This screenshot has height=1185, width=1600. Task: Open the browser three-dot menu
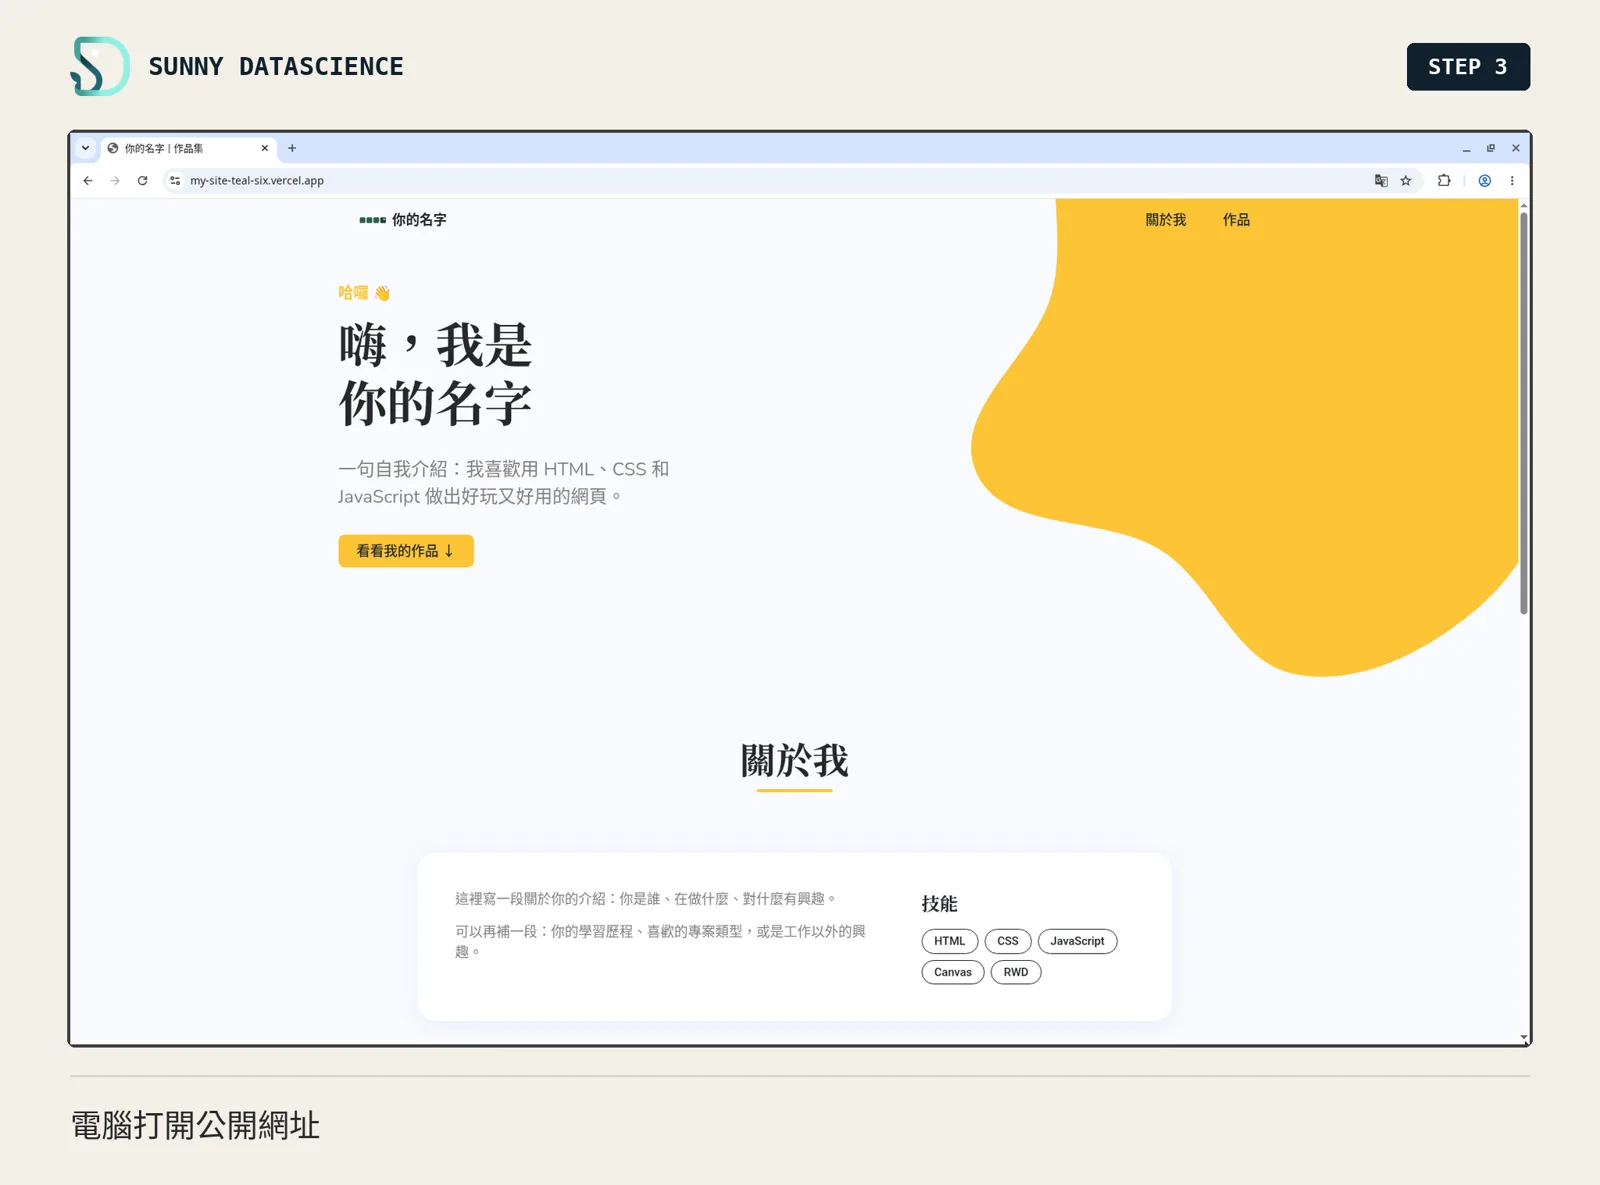1512,181
